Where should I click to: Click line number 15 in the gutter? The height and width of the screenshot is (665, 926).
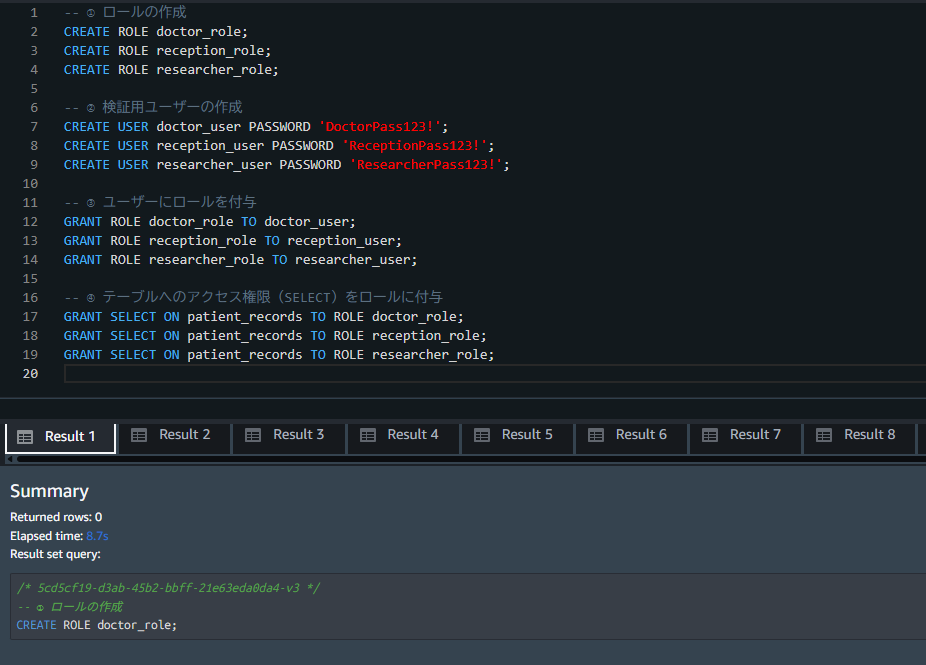tap(30, 279)
